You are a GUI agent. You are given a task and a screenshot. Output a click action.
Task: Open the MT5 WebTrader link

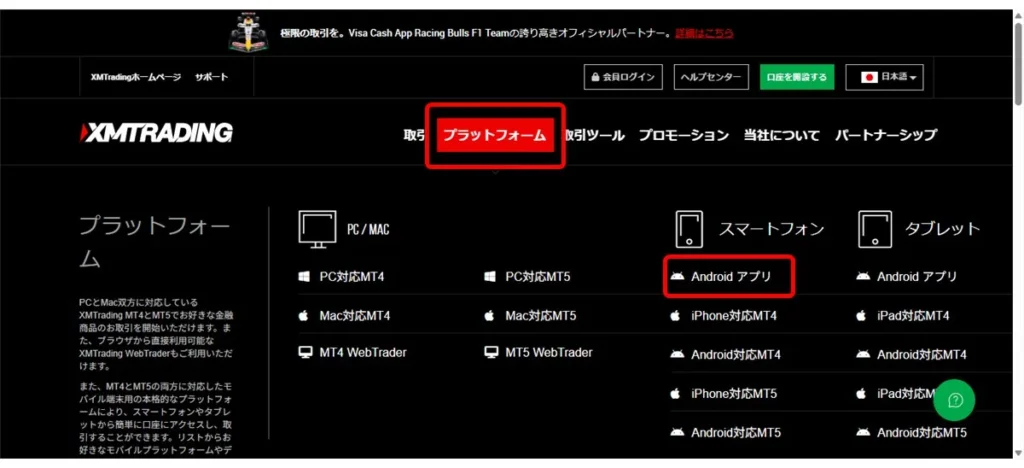click(549, 352)
